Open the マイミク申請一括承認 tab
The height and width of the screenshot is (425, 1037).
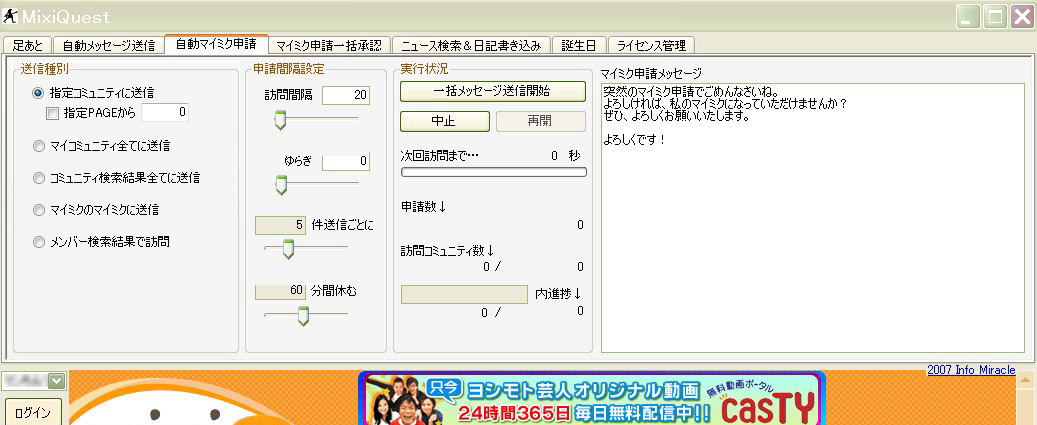tap(329, 46)
